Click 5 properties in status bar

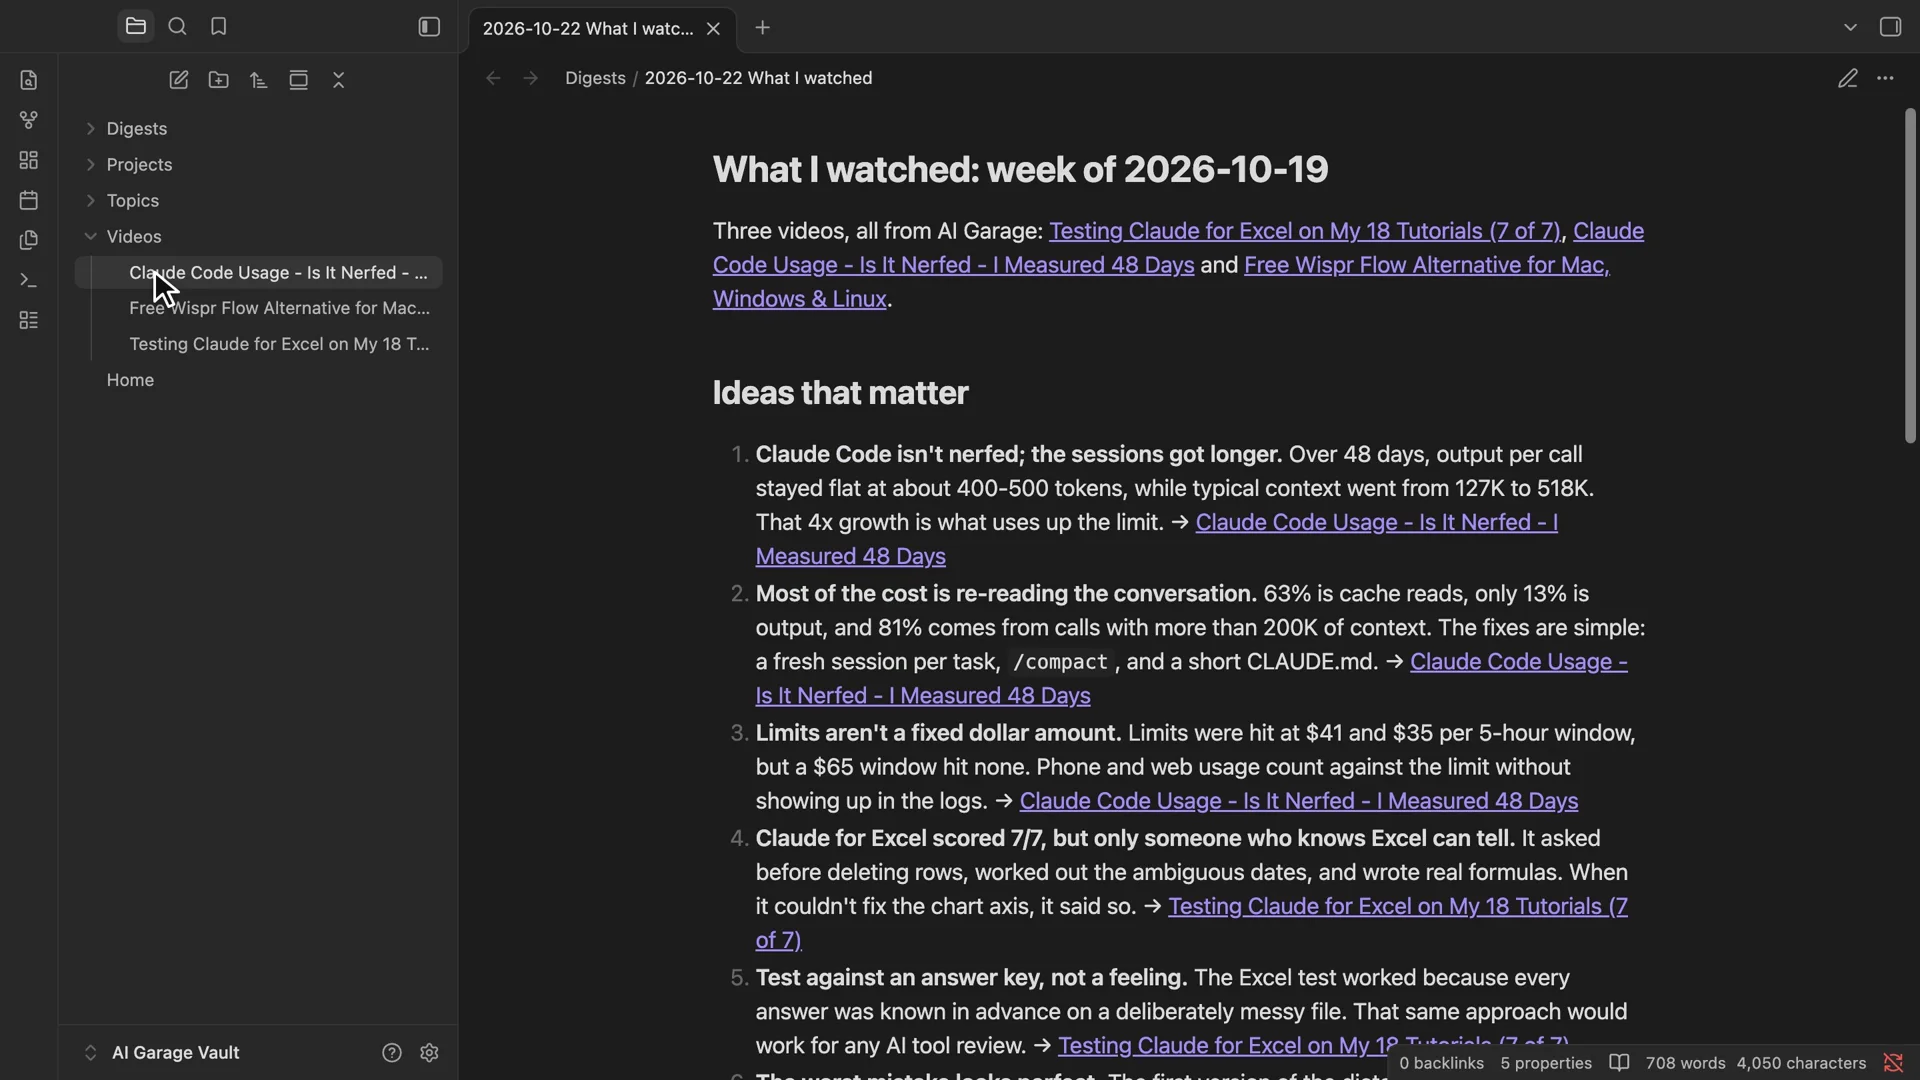point(1546,1063)
